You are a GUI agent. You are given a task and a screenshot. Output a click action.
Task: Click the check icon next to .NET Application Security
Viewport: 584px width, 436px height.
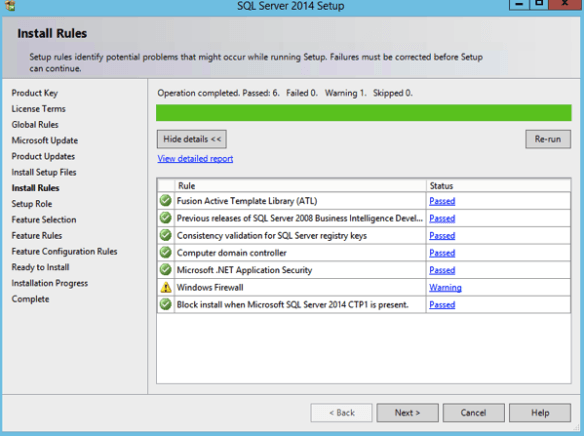(165, 270)
